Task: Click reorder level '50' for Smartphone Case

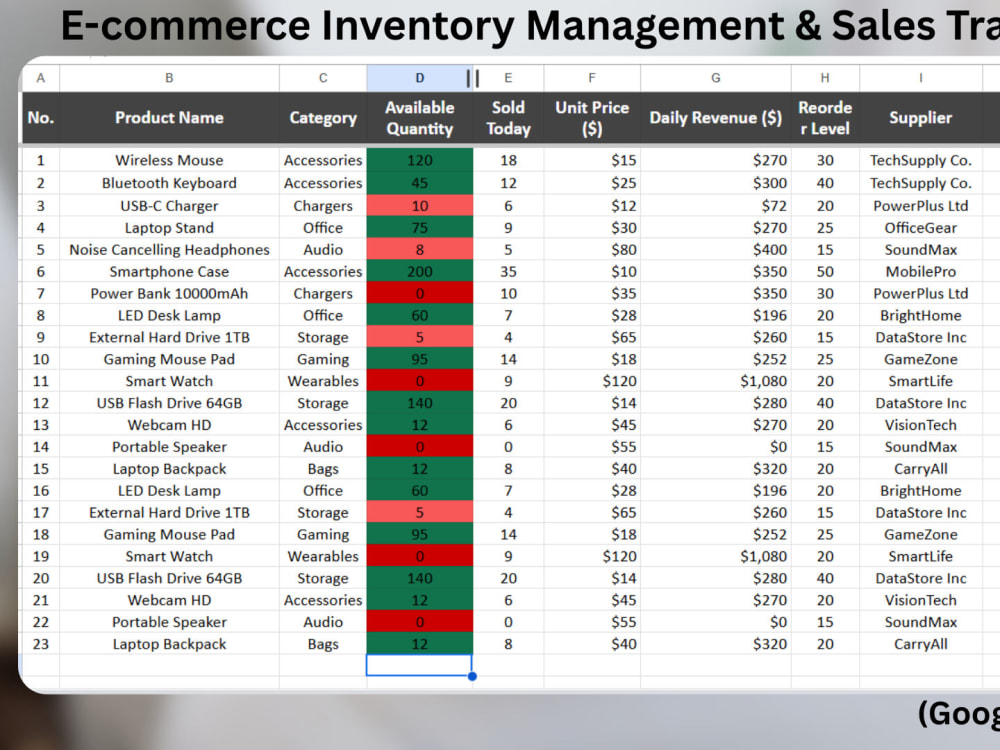Action: pyautogui.click(x=825, y=272)
